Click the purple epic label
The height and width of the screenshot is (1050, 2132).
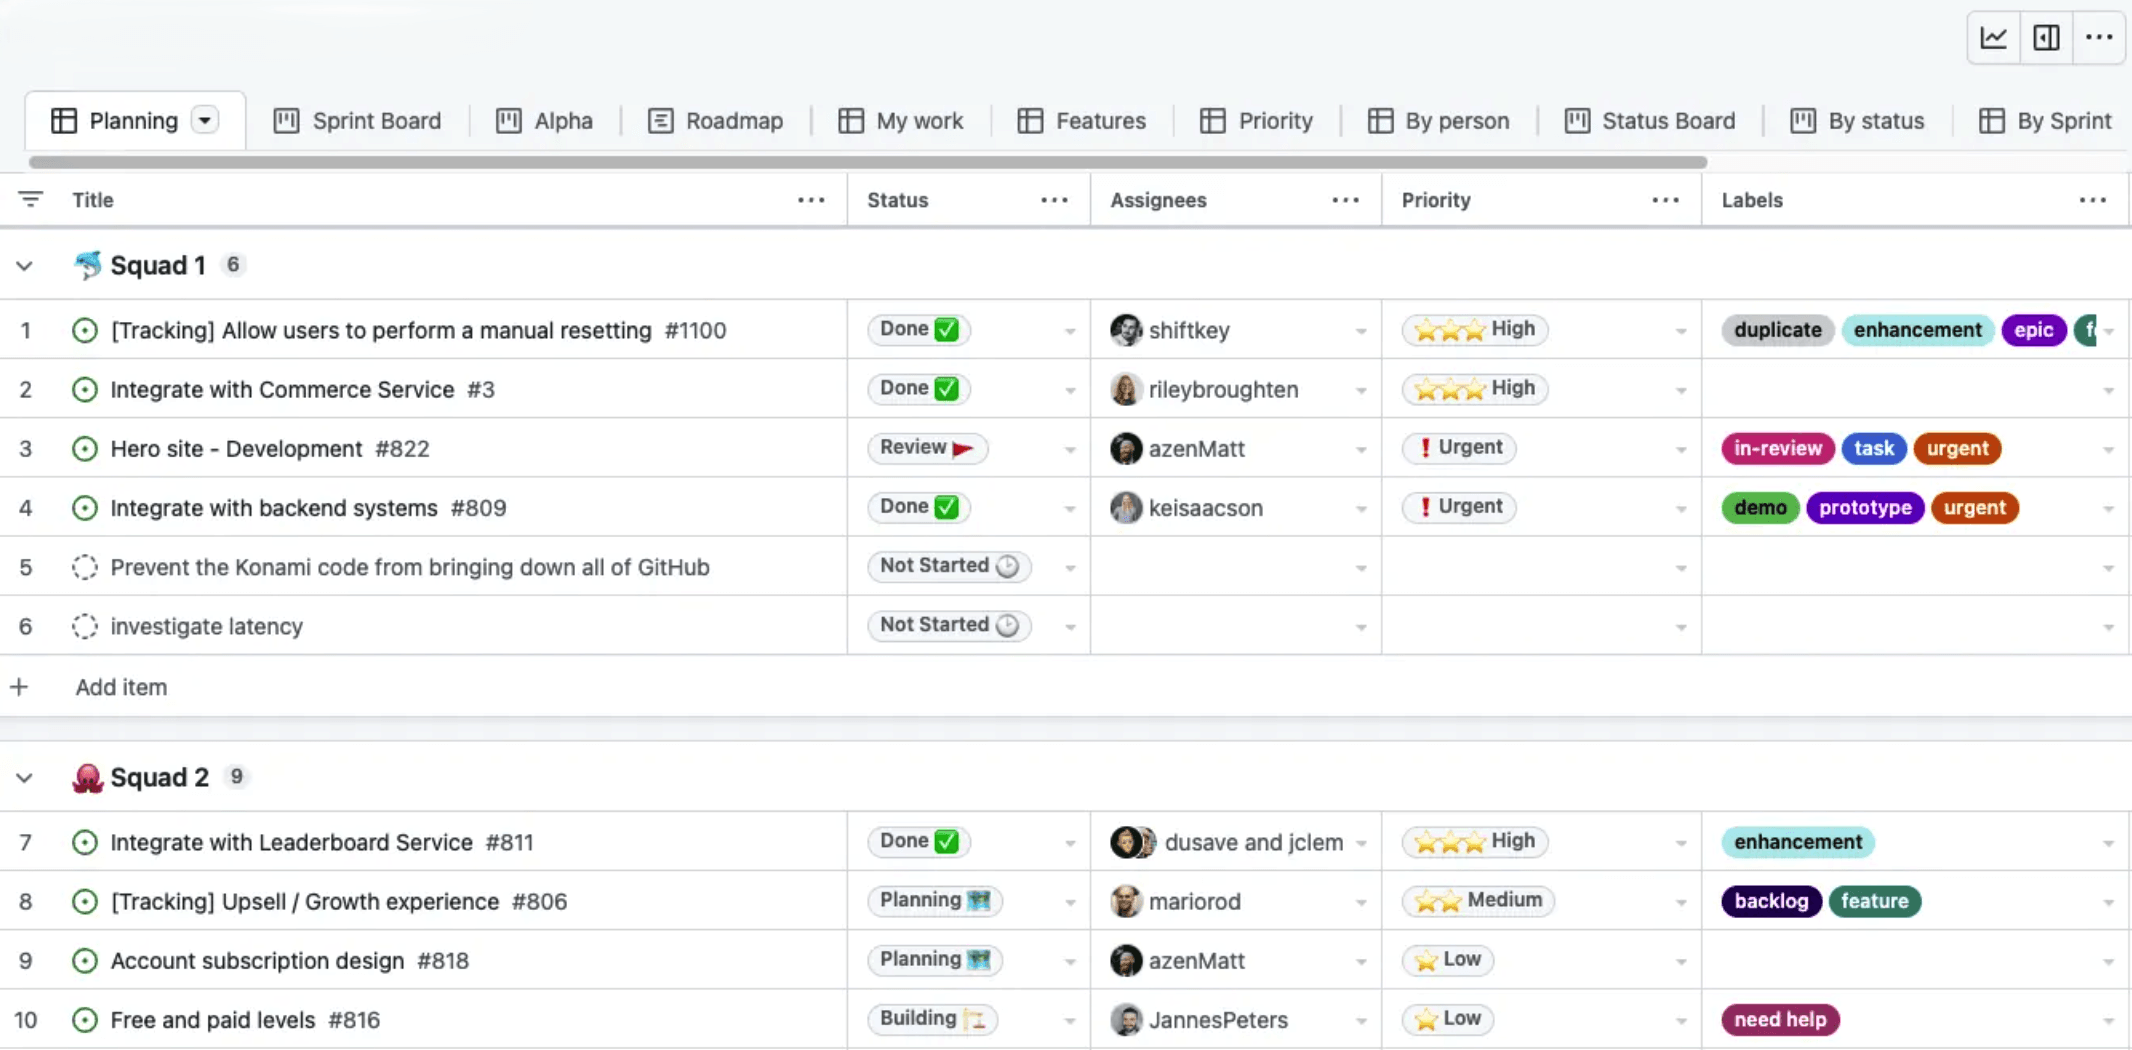tap(2033, 330)
